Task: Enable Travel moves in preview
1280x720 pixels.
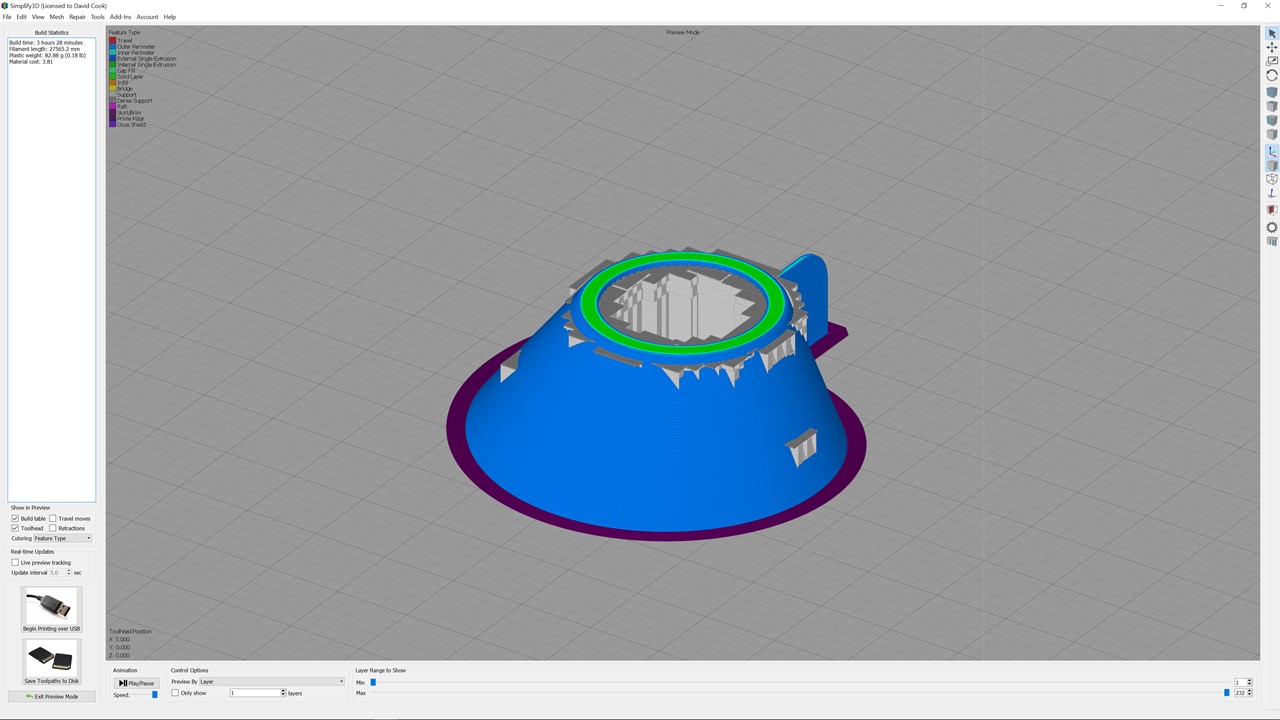Action: [53, 518]
